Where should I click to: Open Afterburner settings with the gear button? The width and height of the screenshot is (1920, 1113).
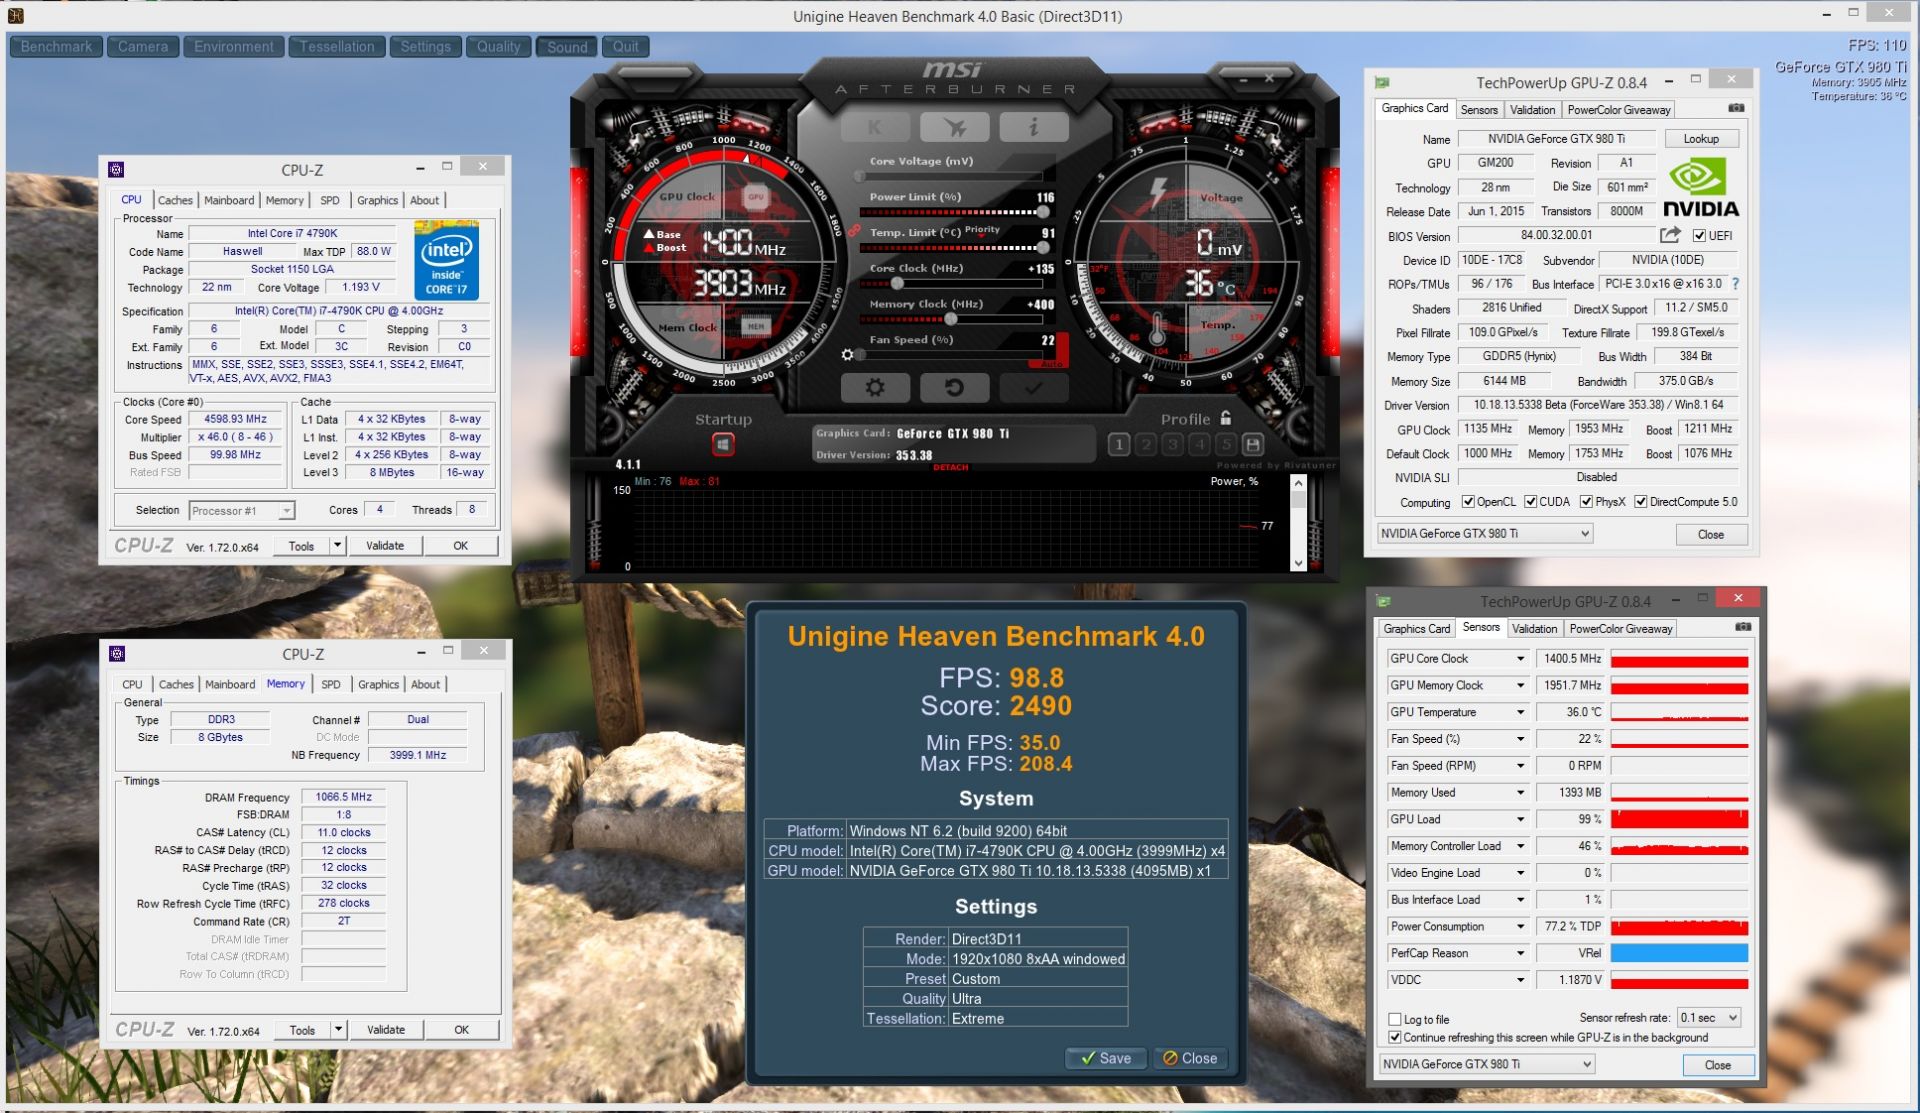875,387
